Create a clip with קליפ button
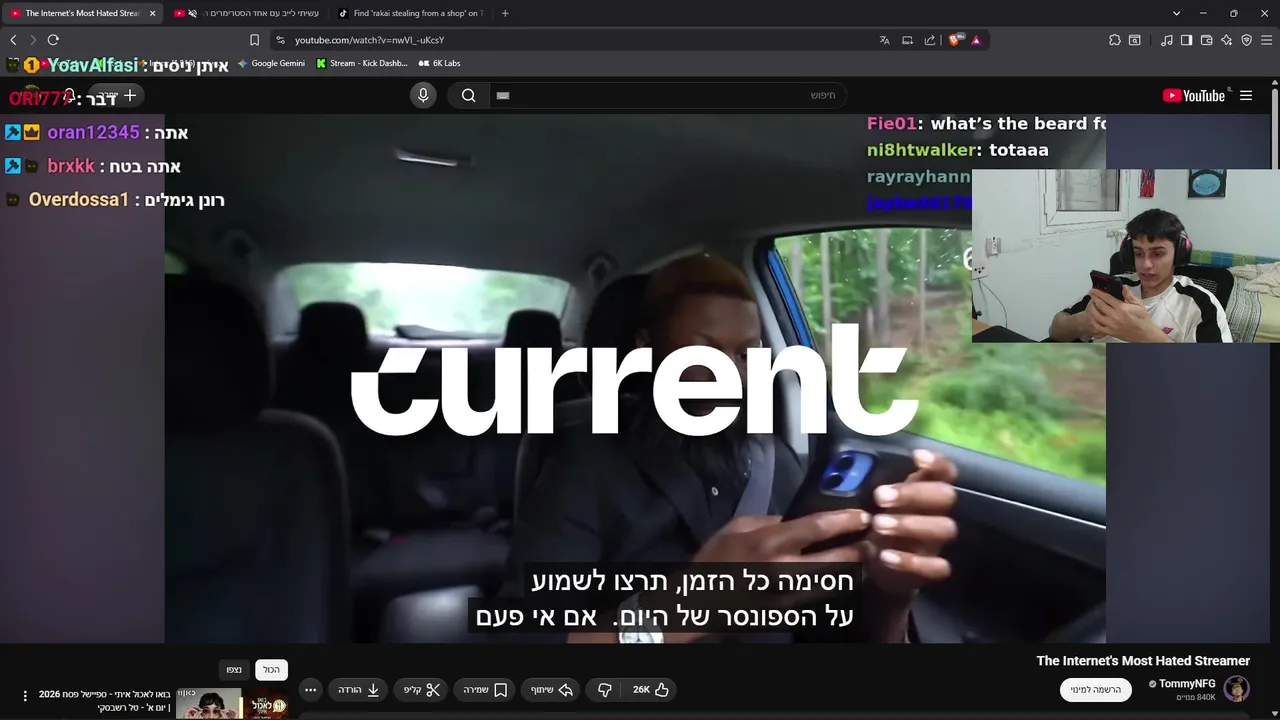 coord(422,690)
